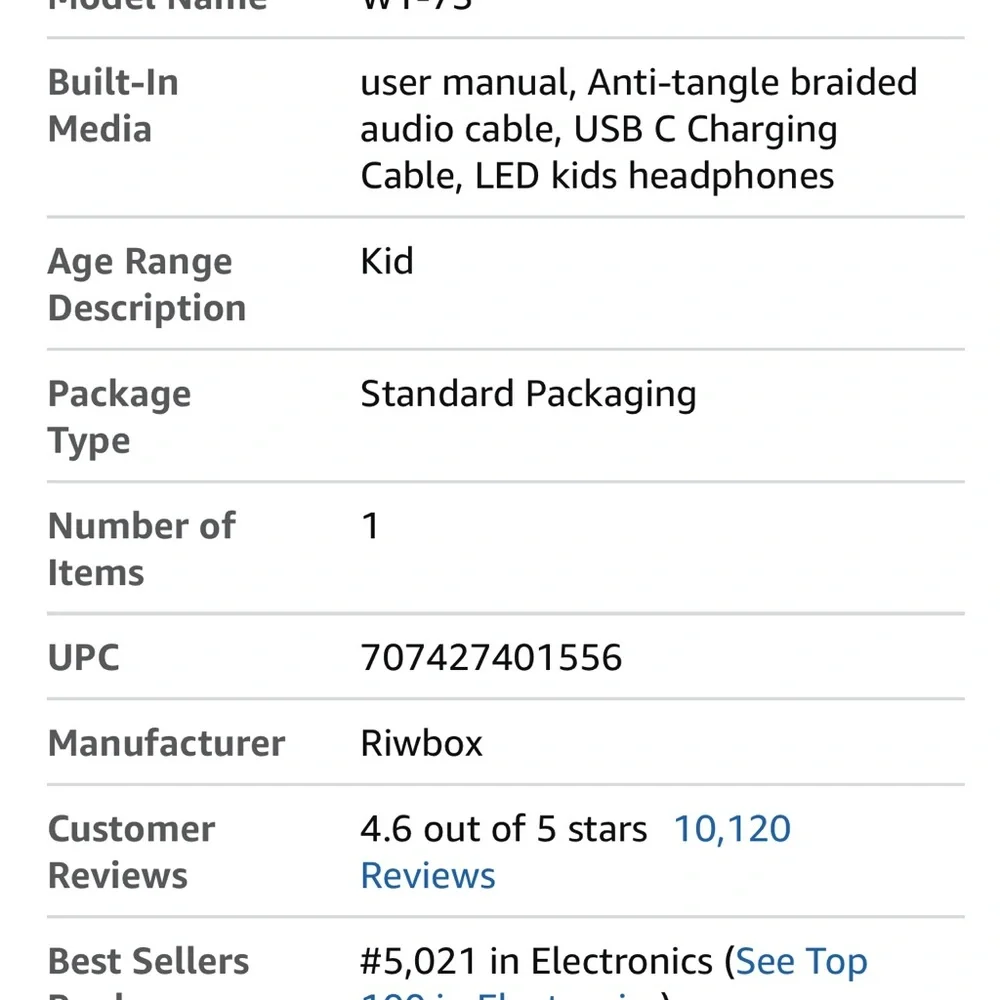This screenshot has height=1000, width=1000.
Task: Click the Customer Reviews label
Action: (131, 851)
